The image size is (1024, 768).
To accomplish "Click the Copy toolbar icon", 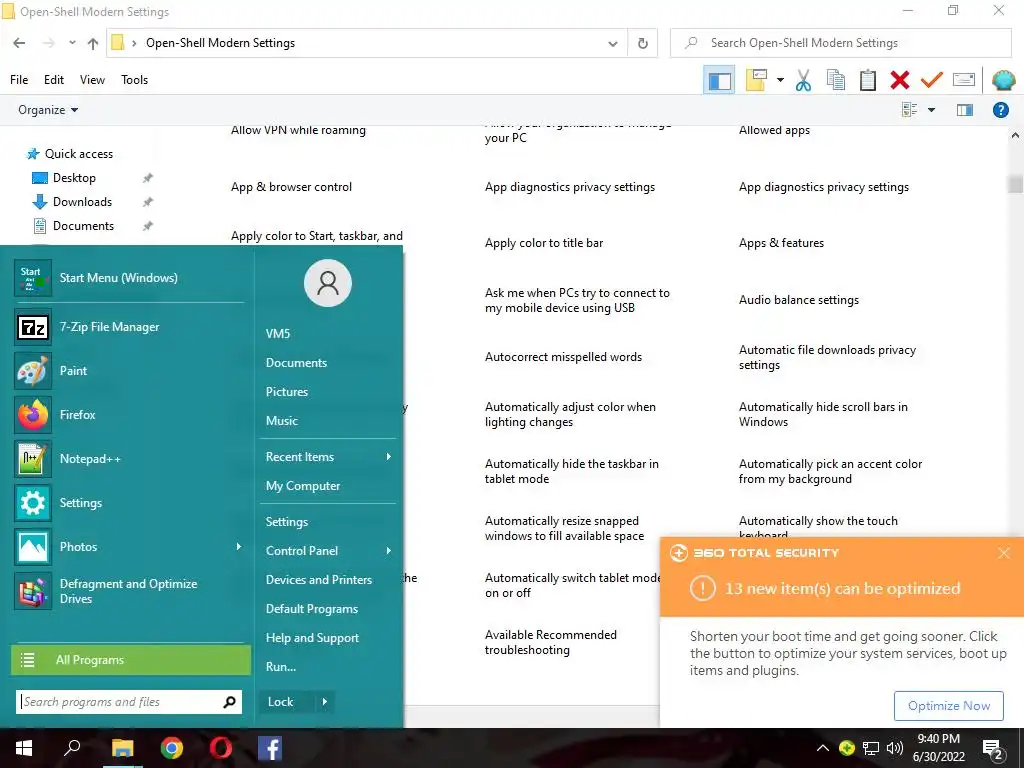I will pos(835,80).
